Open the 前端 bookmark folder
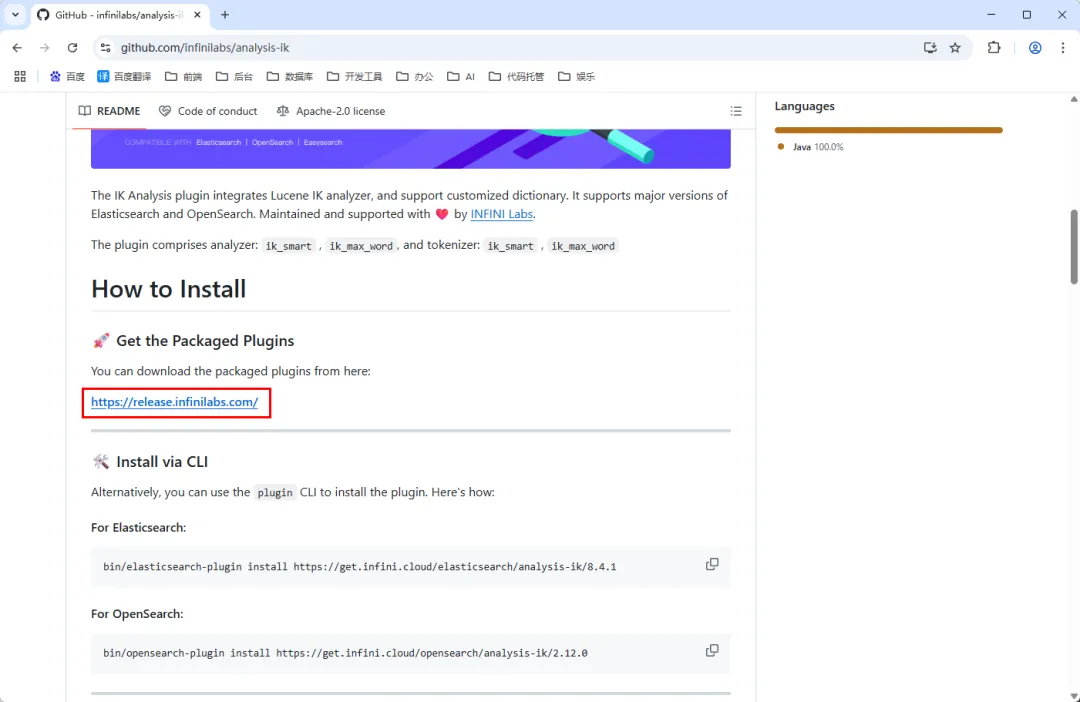Image resolution: width=1080 pixels, height=702 pixels. point(184,76)
